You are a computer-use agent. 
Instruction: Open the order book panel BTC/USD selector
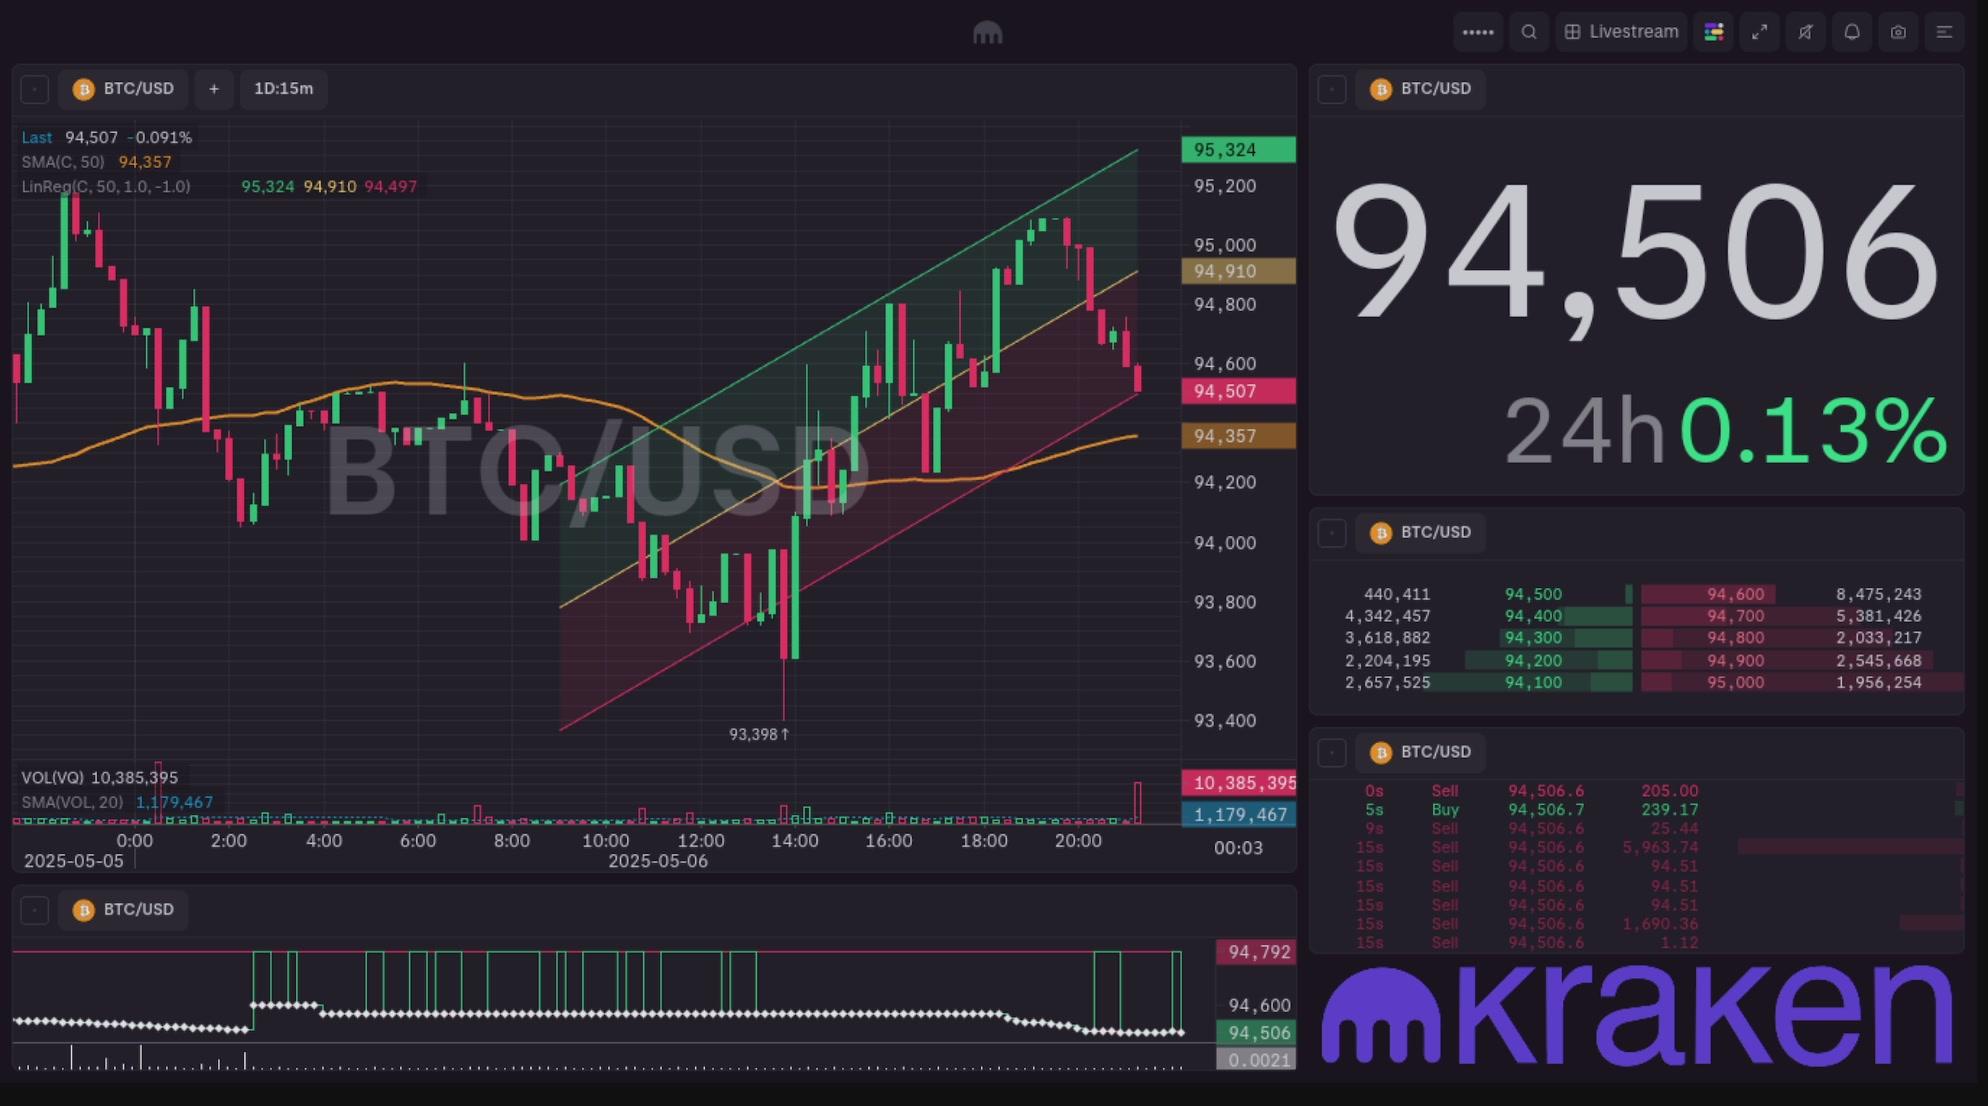[x=1421, y=533]
